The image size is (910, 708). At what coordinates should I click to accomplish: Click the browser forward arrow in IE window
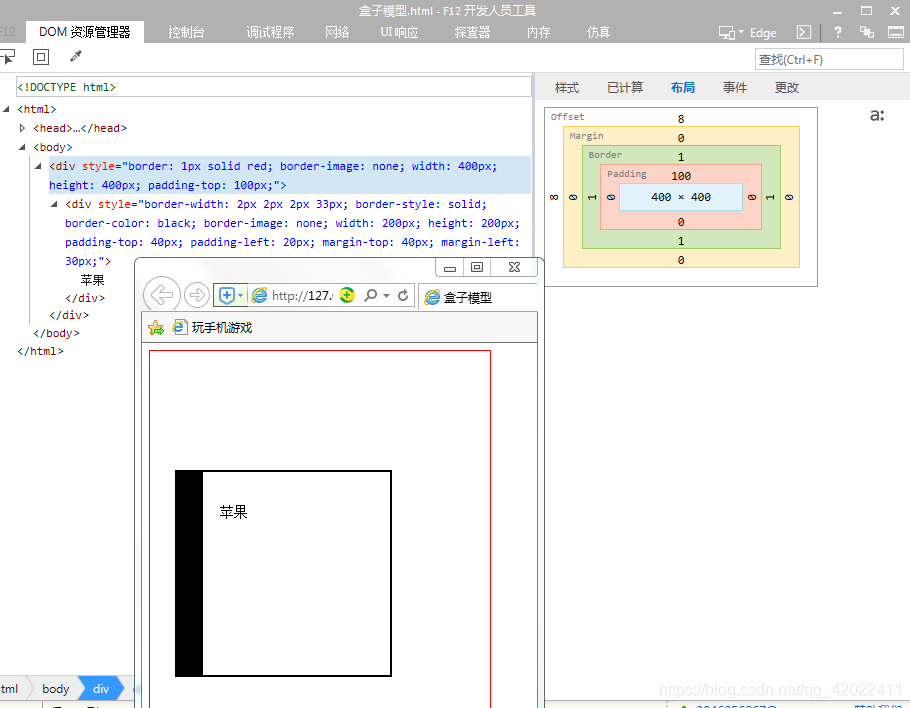(x=197, y=295)
